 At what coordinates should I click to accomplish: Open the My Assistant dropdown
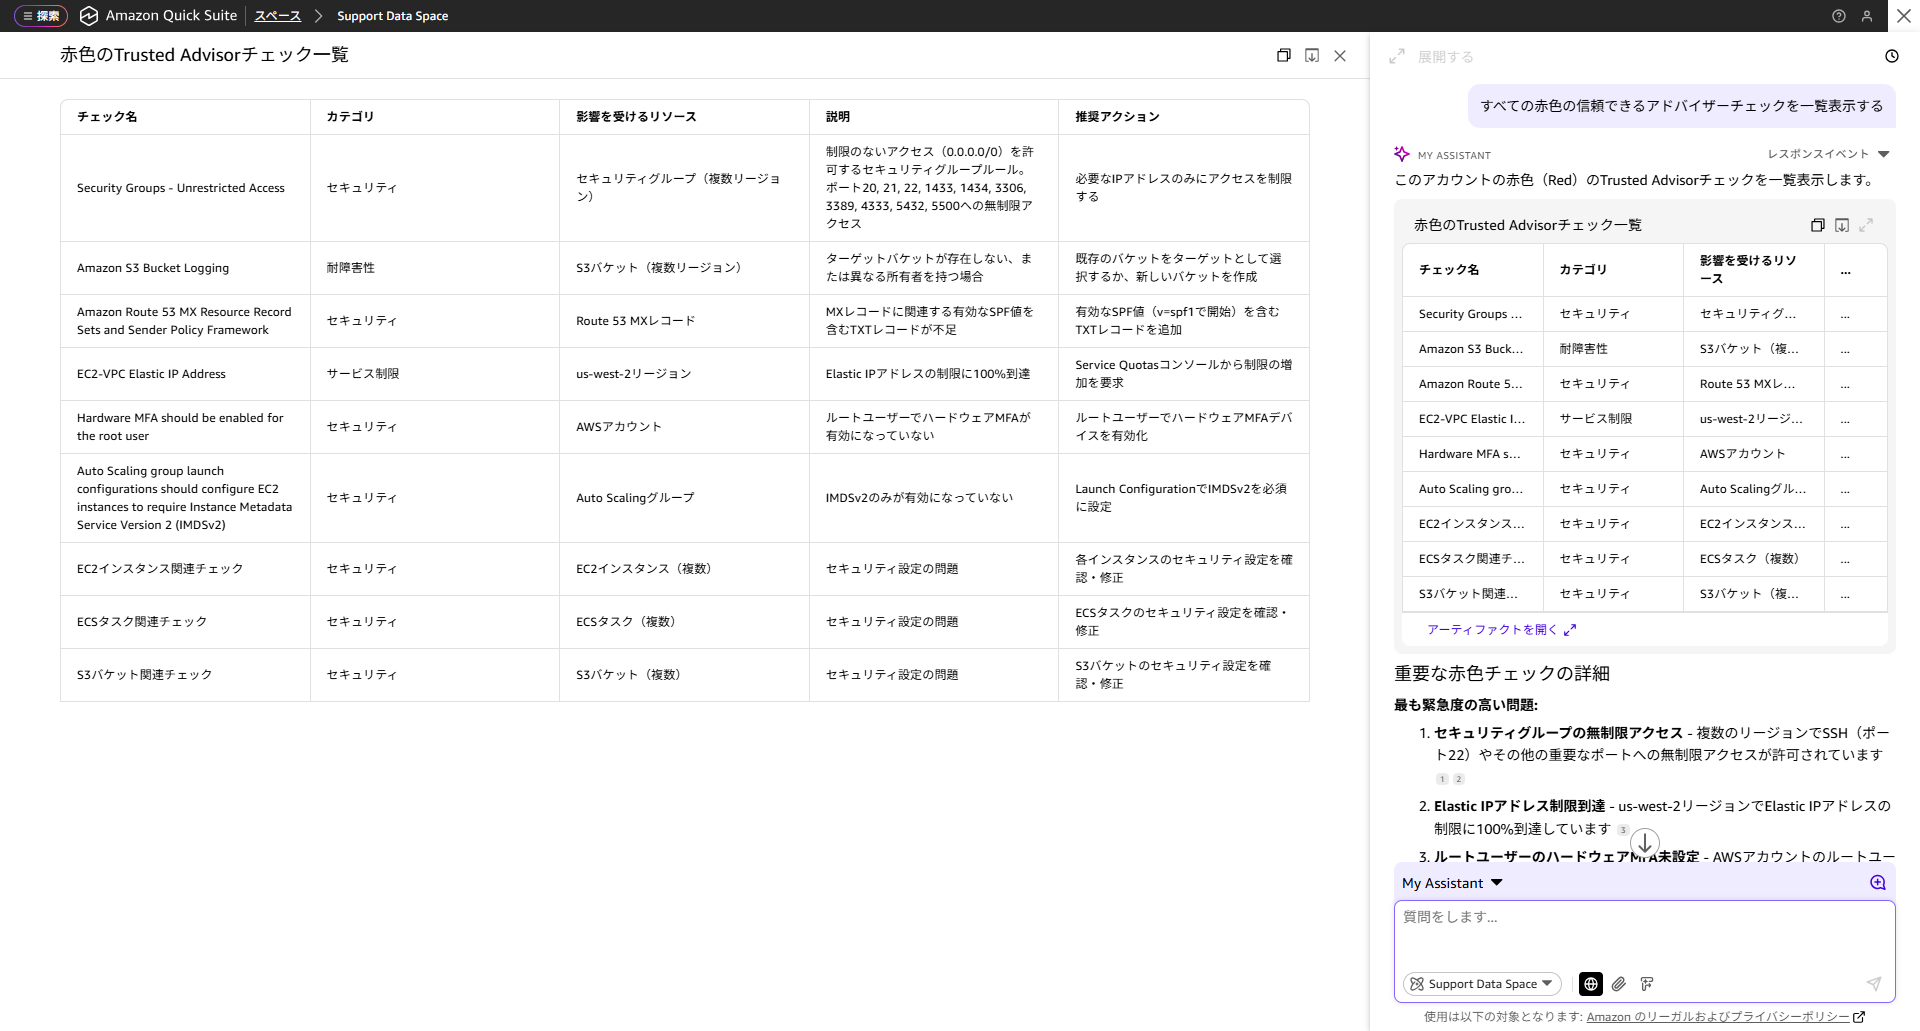click(x=1452, y=882)
